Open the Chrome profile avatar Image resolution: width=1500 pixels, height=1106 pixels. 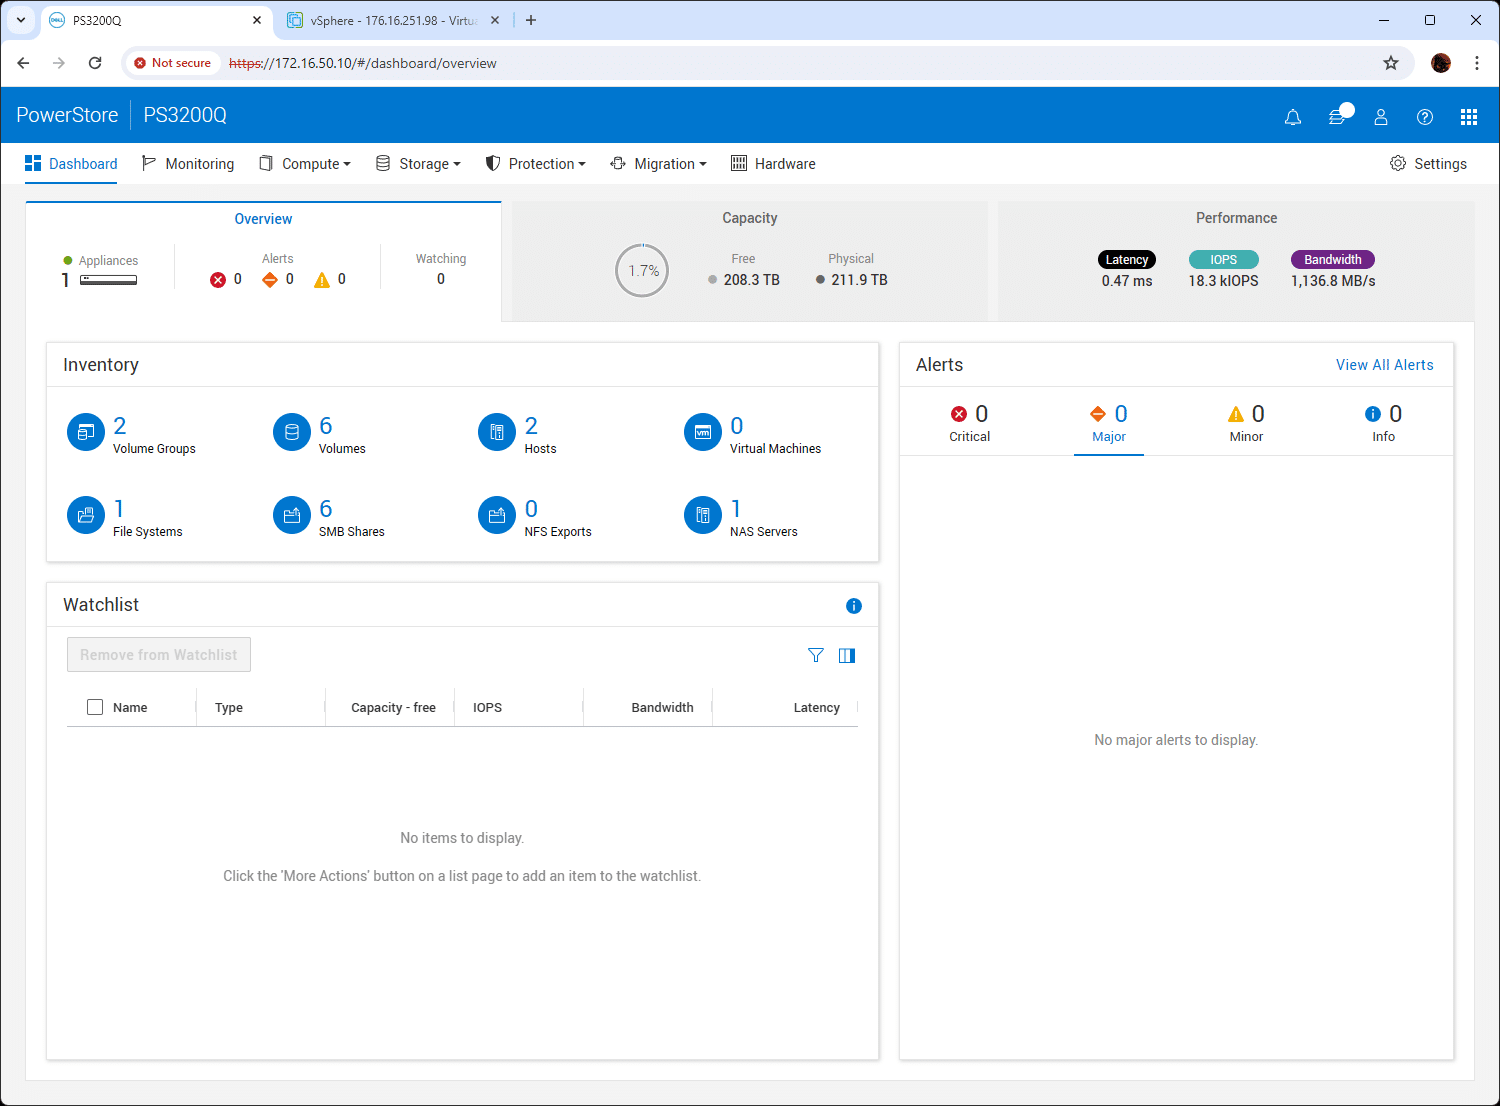[x=1441, y=63]
